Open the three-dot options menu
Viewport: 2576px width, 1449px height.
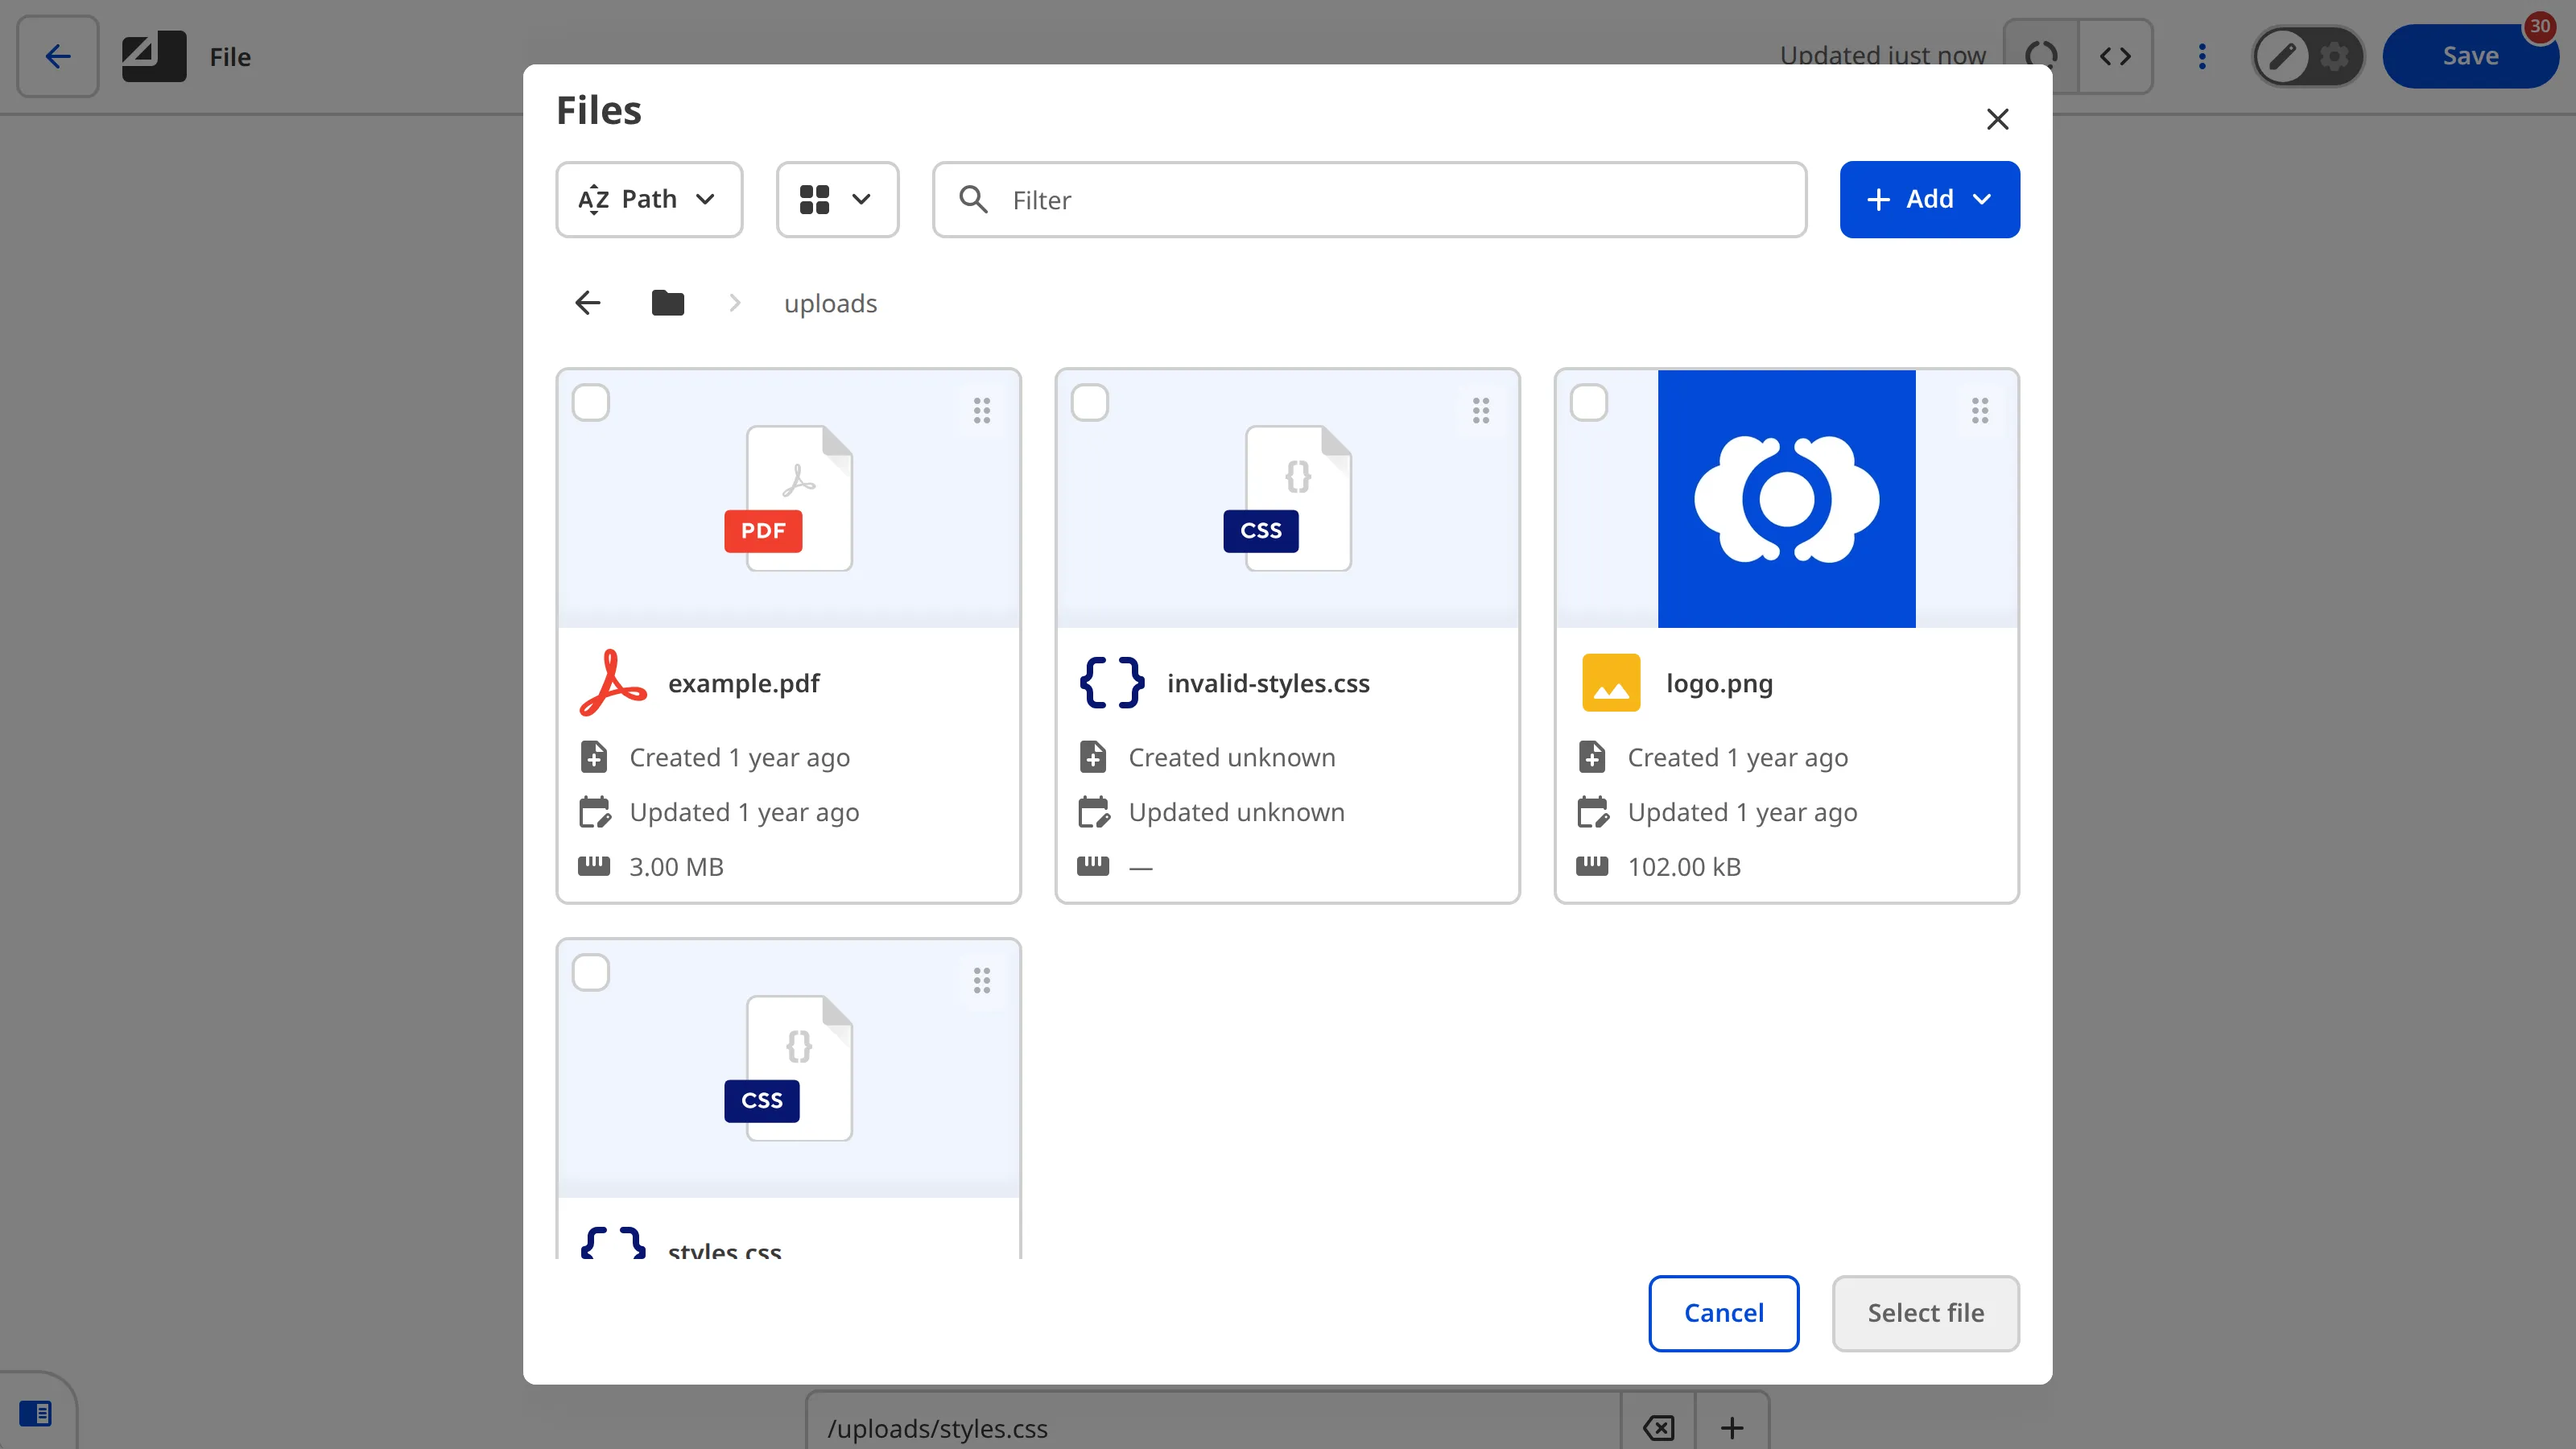point(2201,56)
